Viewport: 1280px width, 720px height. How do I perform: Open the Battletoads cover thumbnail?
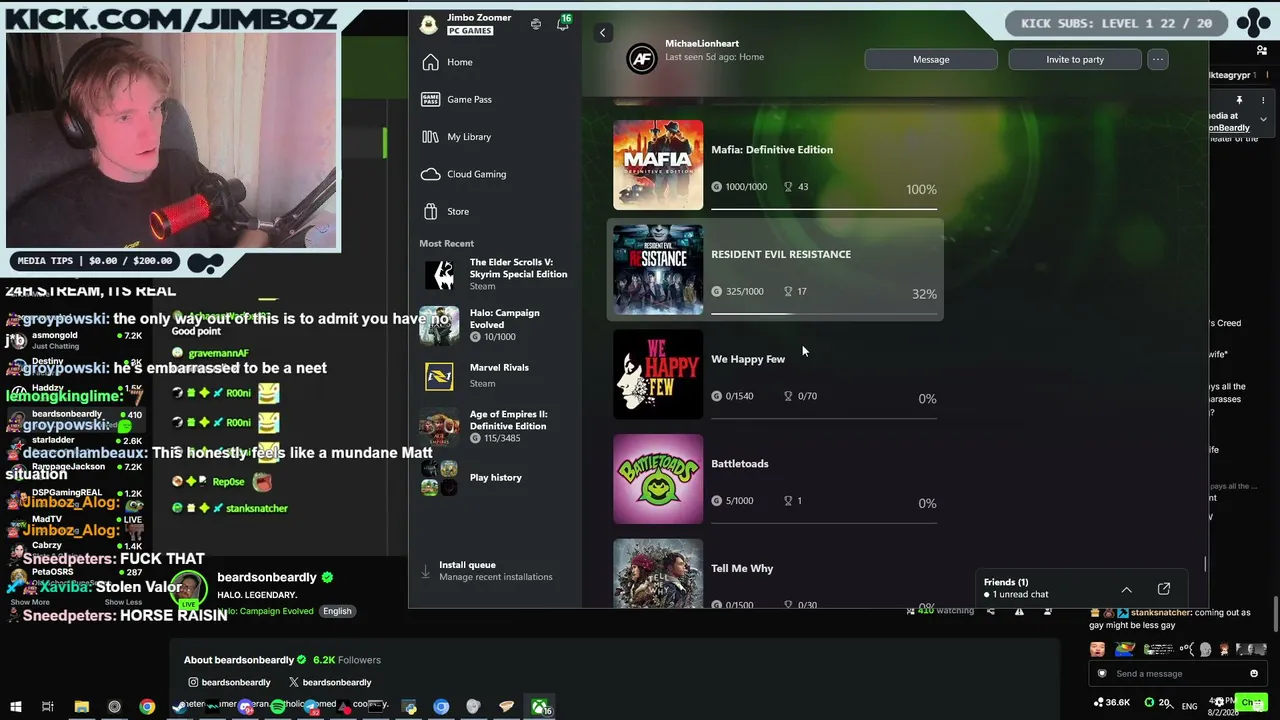(658, 479)
